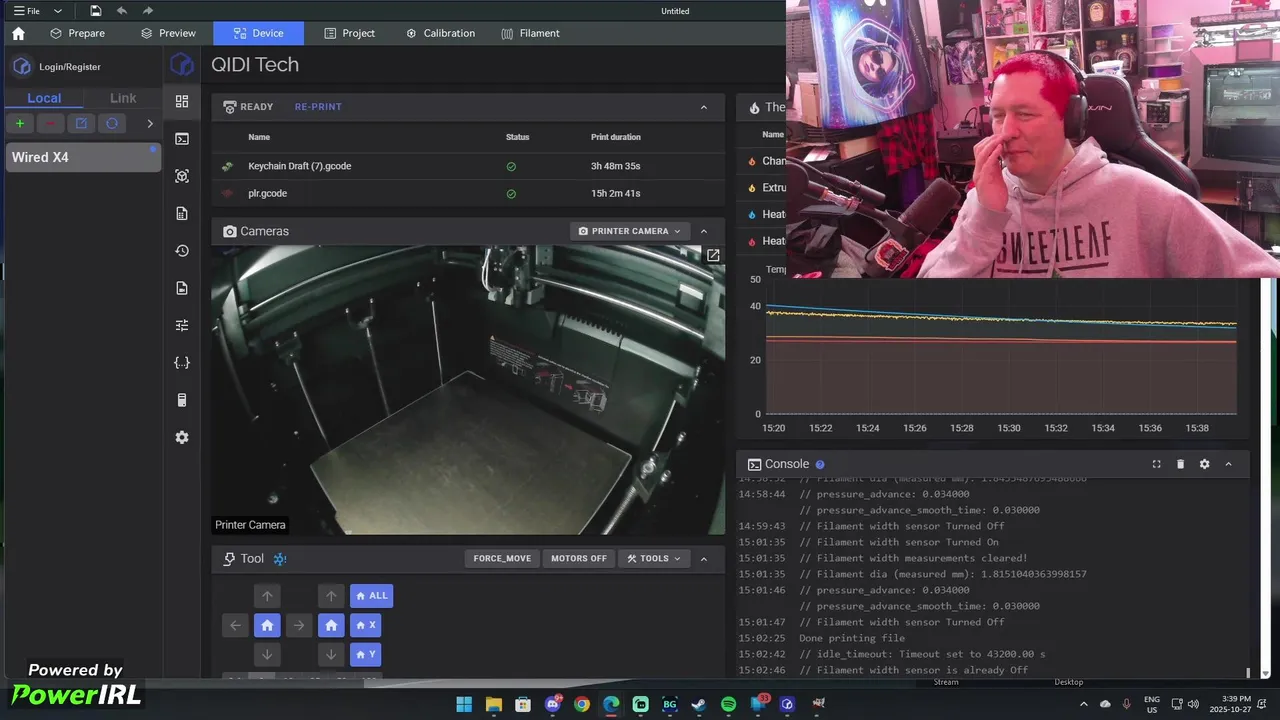Collapse the Tool panel
The image size is (1280, 720).
(x=704, y=559)
